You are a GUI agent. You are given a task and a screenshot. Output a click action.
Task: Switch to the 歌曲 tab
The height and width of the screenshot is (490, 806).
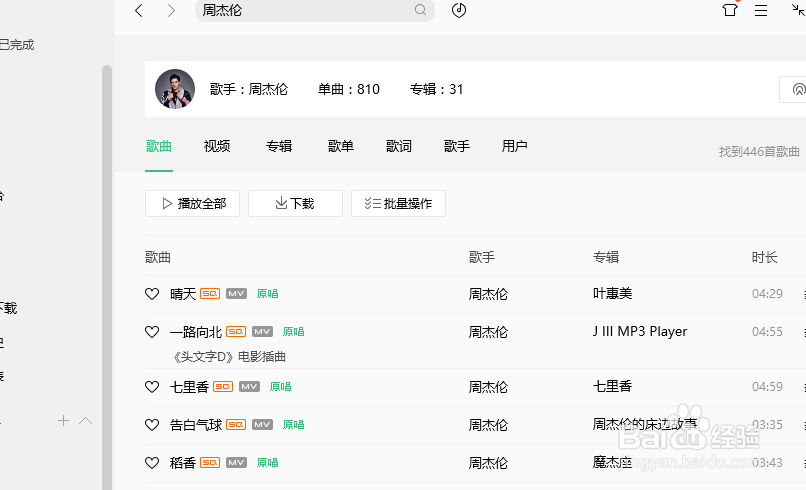point(158,146)
